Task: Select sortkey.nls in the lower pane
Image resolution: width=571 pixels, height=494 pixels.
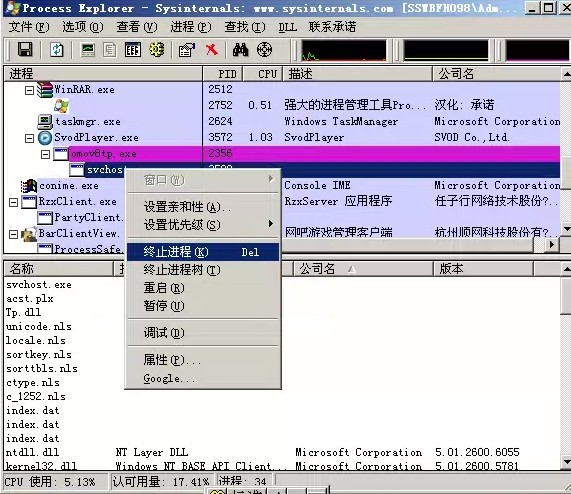Action: tap(39, 355)
